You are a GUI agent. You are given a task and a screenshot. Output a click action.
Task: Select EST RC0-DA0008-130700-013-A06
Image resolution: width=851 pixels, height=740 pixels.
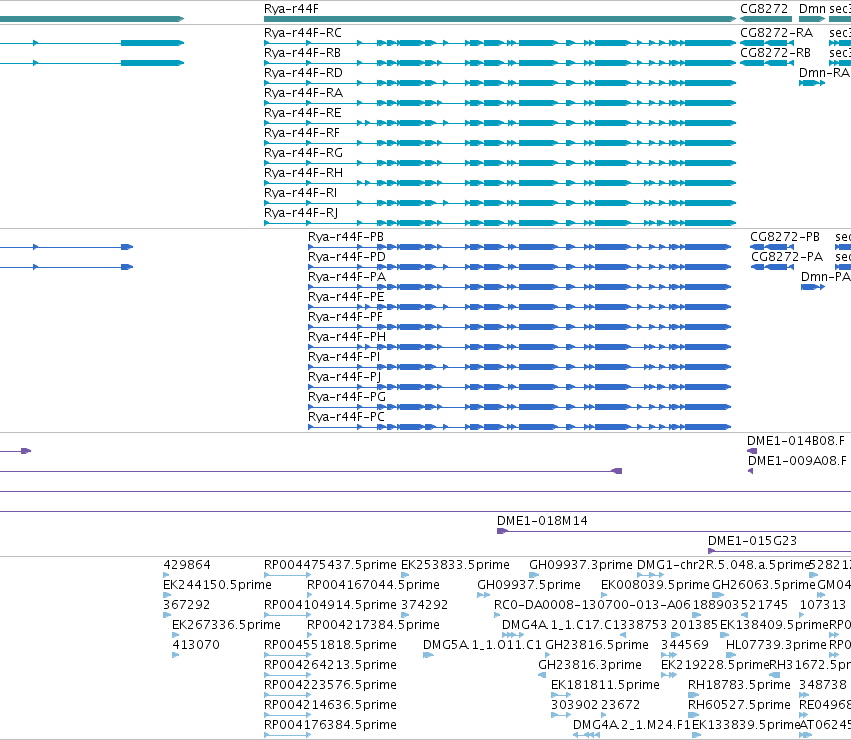tap(592, 605)
